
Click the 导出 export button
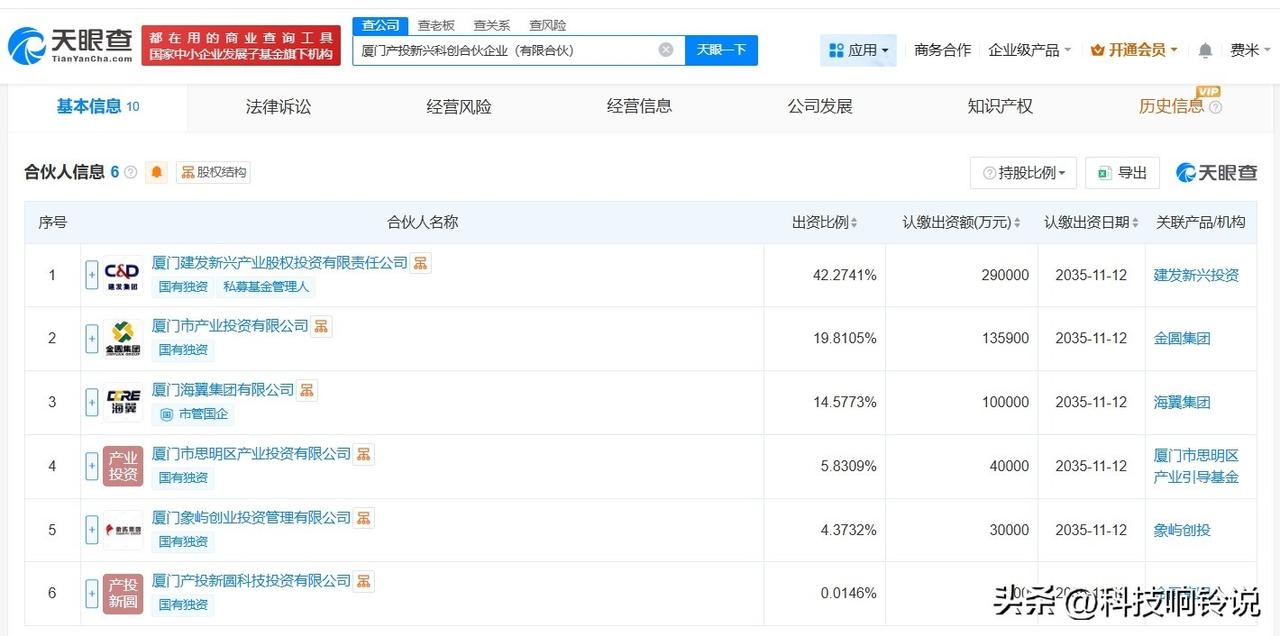pyautogui.click(x=1122, y=173)
